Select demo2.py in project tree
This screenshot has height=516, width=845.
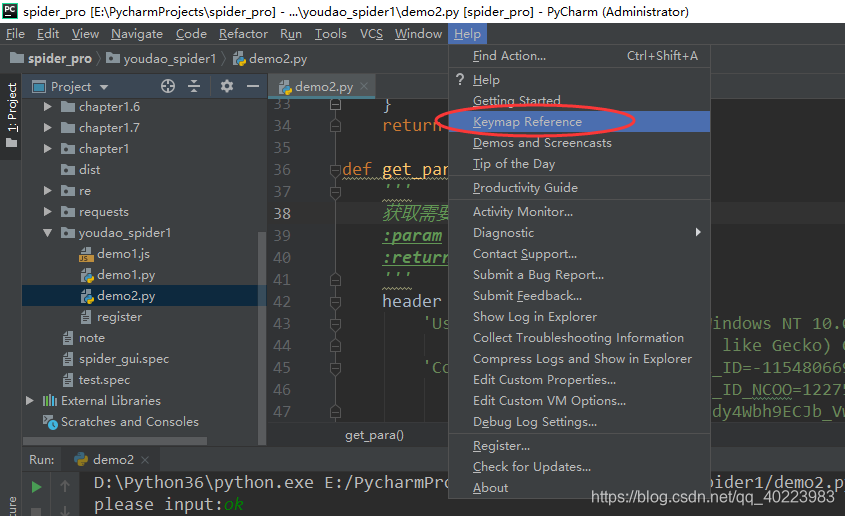pos(126,296)
